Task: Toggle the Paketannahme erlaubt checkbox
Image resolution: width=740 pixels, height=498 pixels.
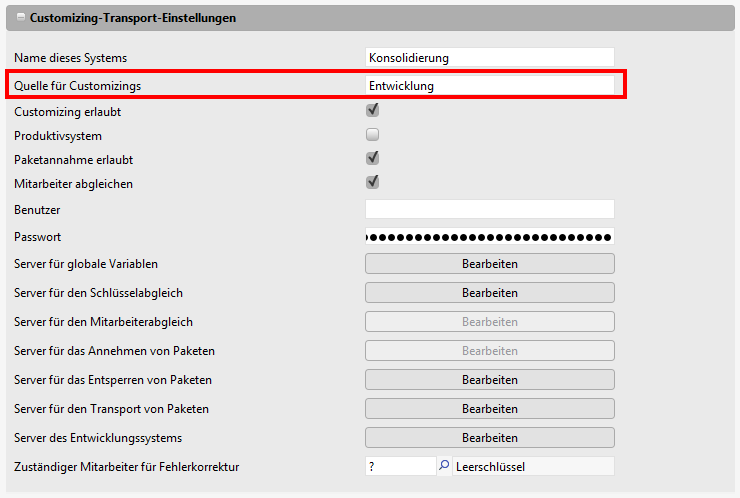Action: point(372,158)
